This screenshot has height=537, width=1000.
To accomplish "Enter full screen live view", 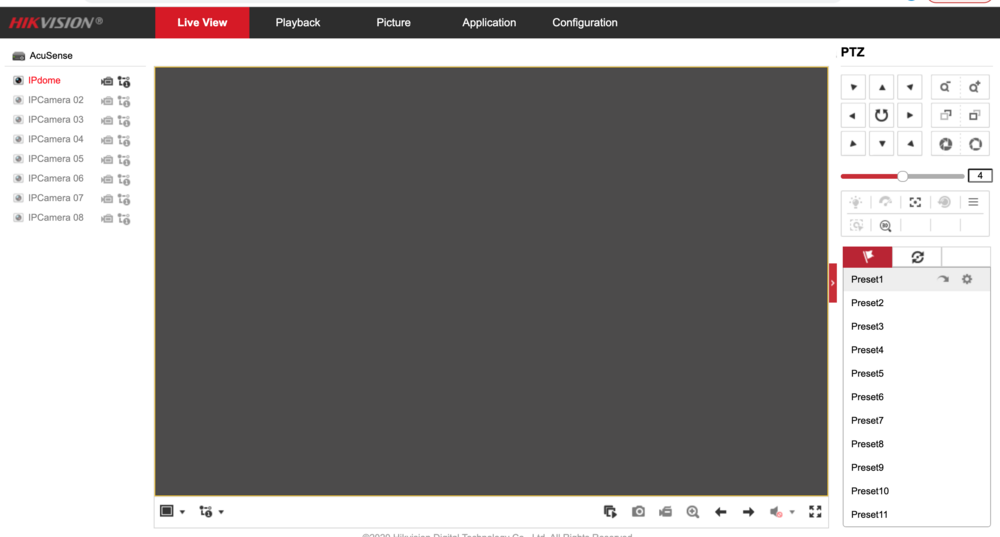I will [x=815, y=512].
